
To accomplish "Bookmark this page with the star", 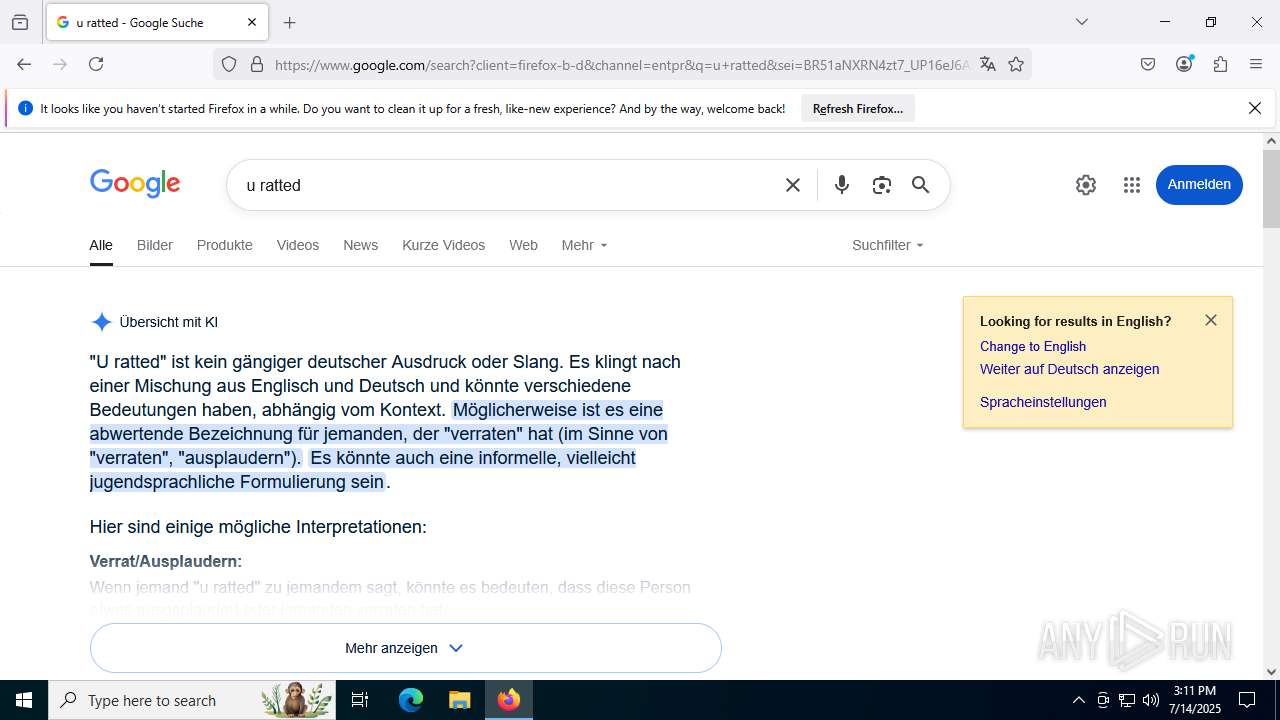I will click(x=1016, y=64).
